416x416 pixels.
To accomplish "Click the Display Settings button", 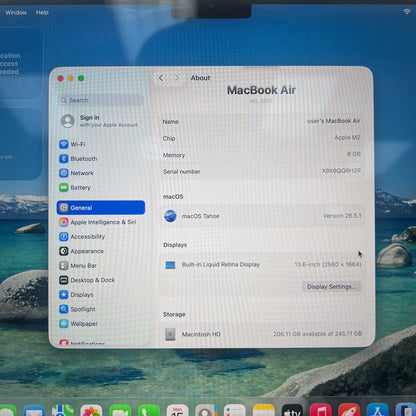I will point(332,287).
